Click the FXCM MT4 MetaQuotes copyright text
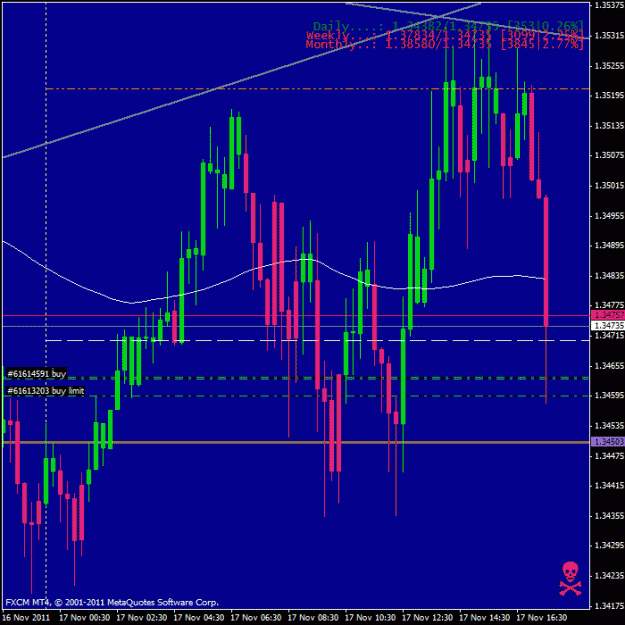 coord(112,602)
